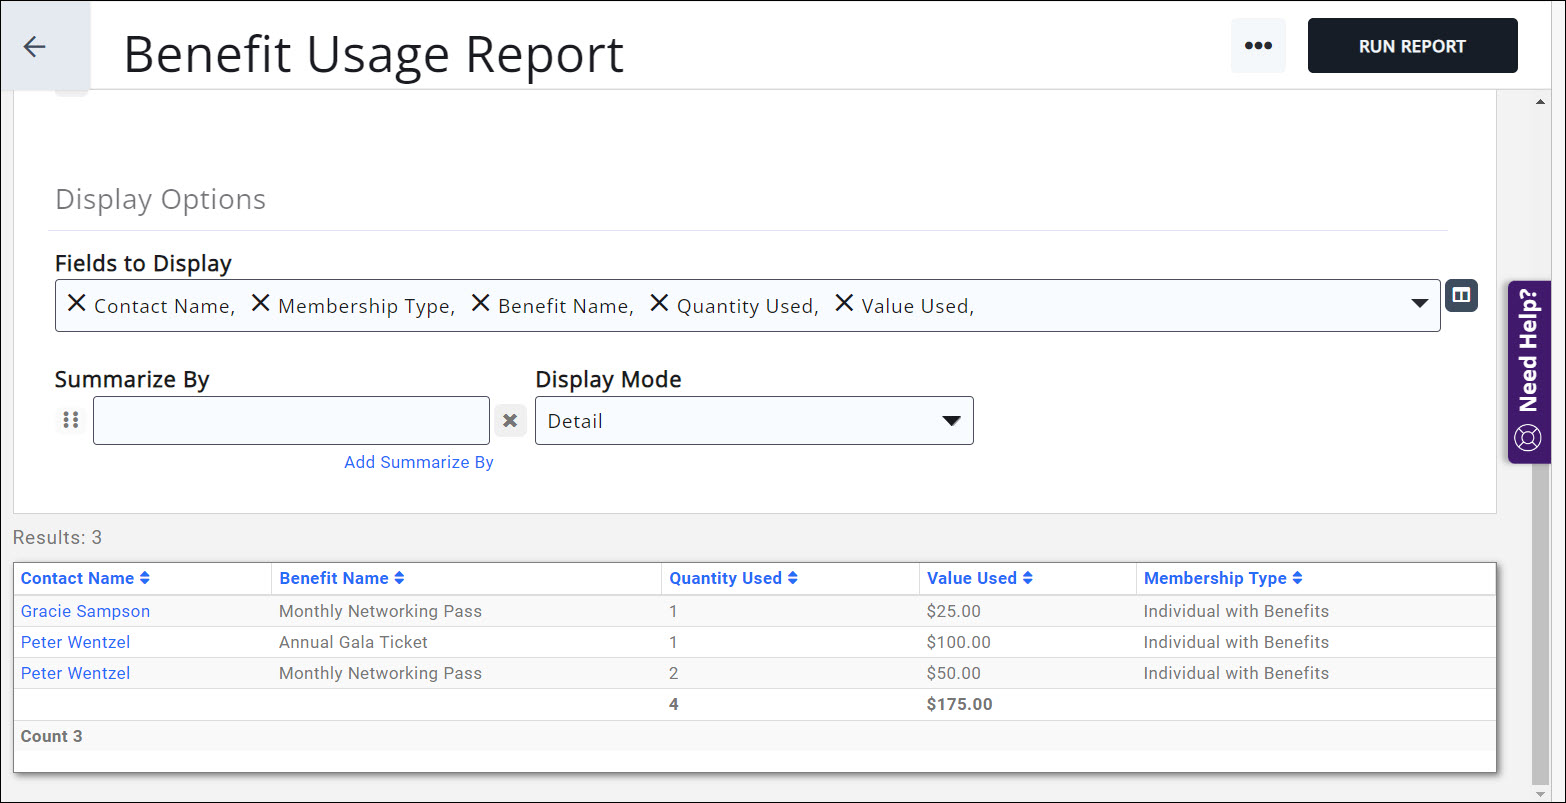This screenshot has height=803, width=1566.
Task: Open the Need Help? side tab
Action: point(1528,372)
